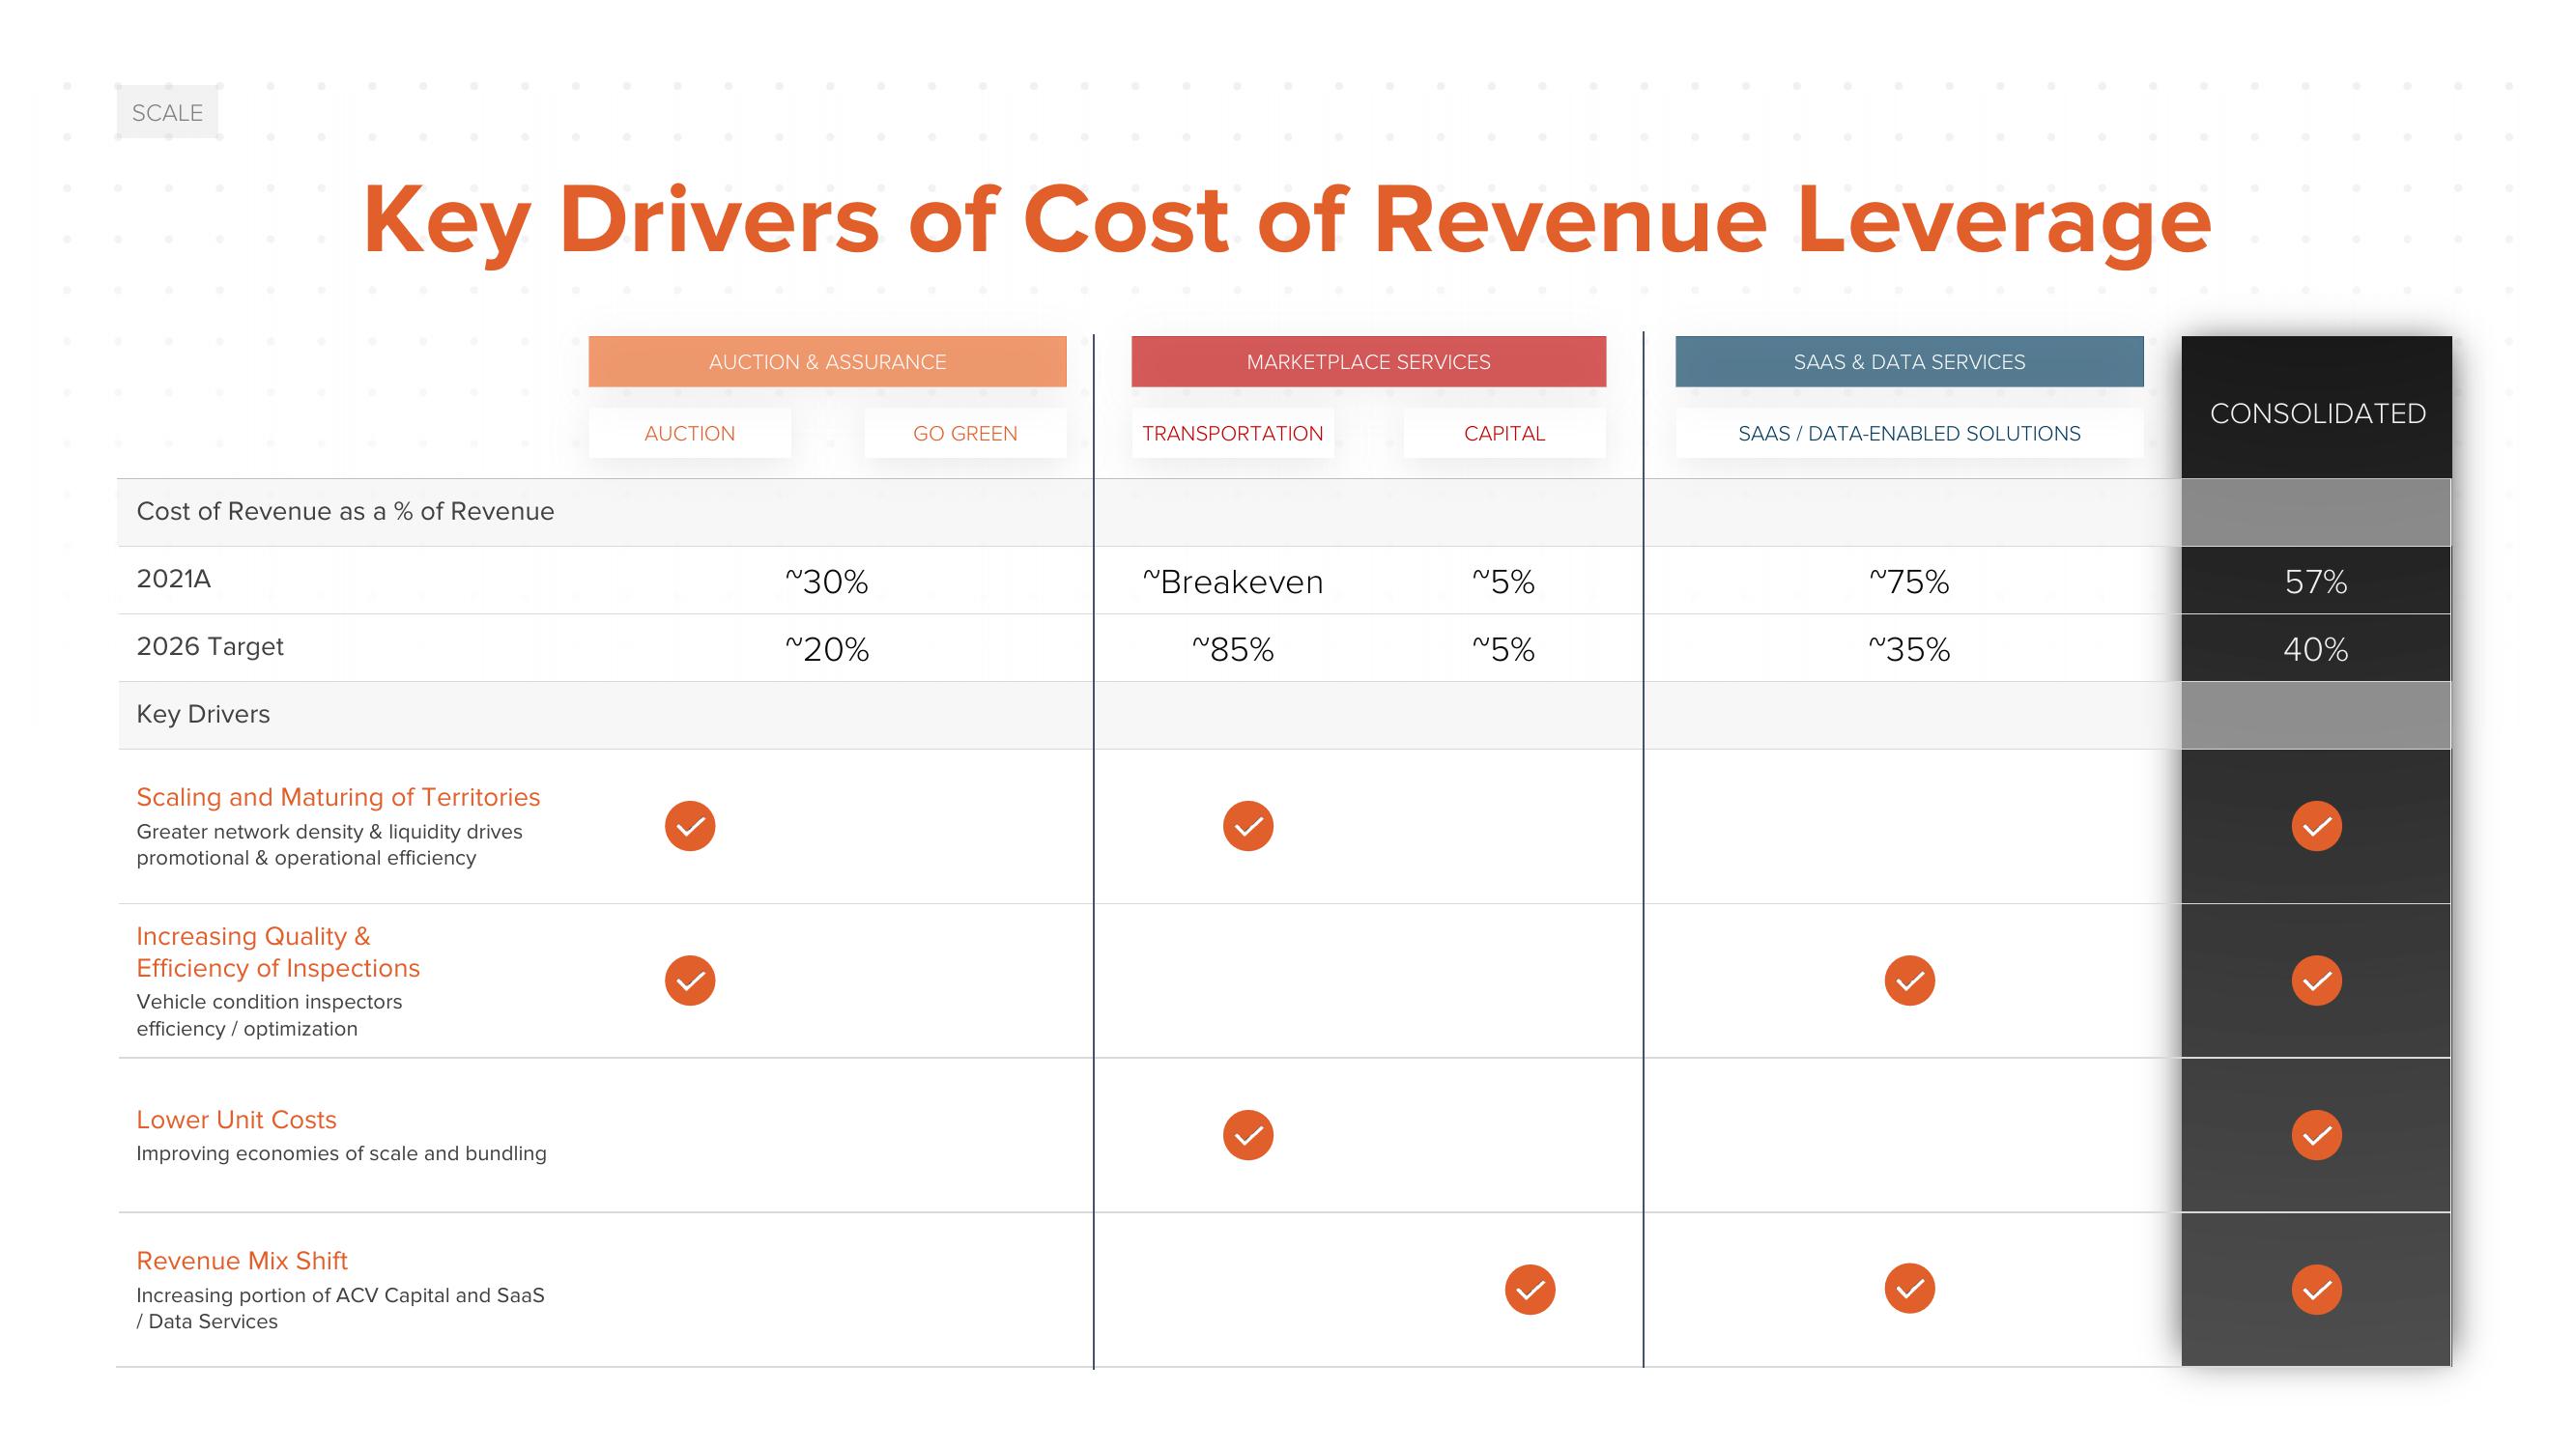Select the Auction & Assurance header
The height and width of the screenshot is (1449, 2576).
pos(827,362)
